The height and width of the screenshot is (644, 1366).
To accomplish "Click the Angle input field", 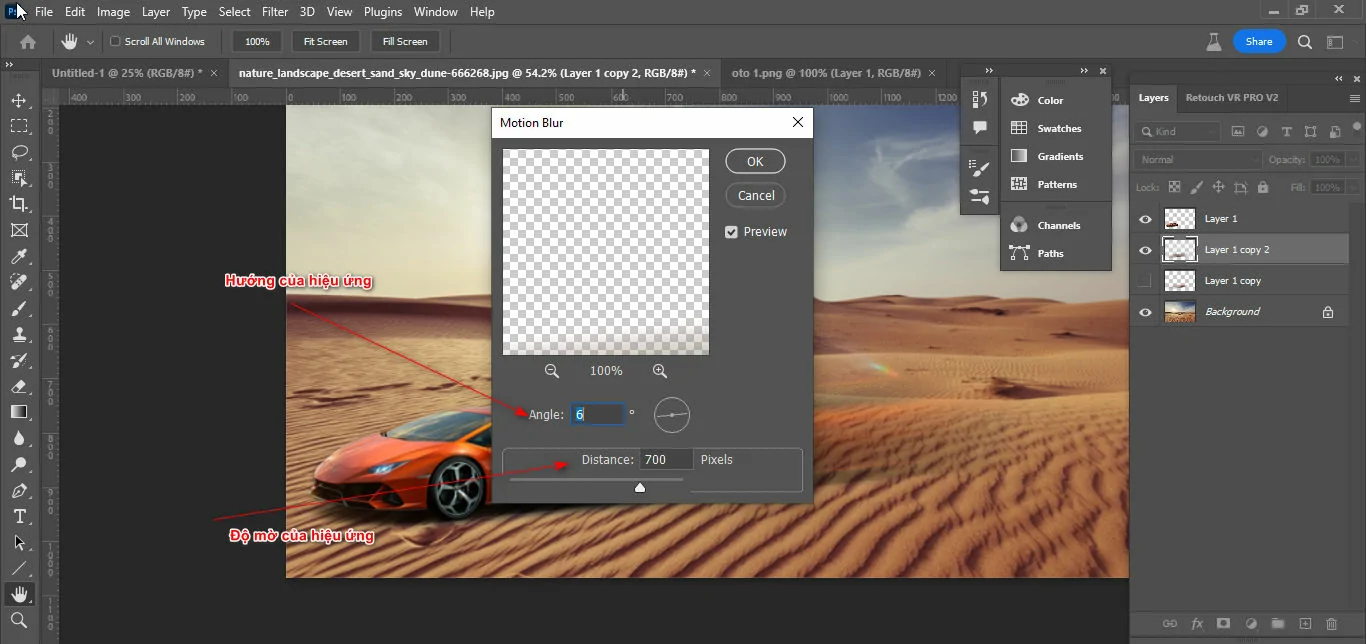I will pos(598,413).
